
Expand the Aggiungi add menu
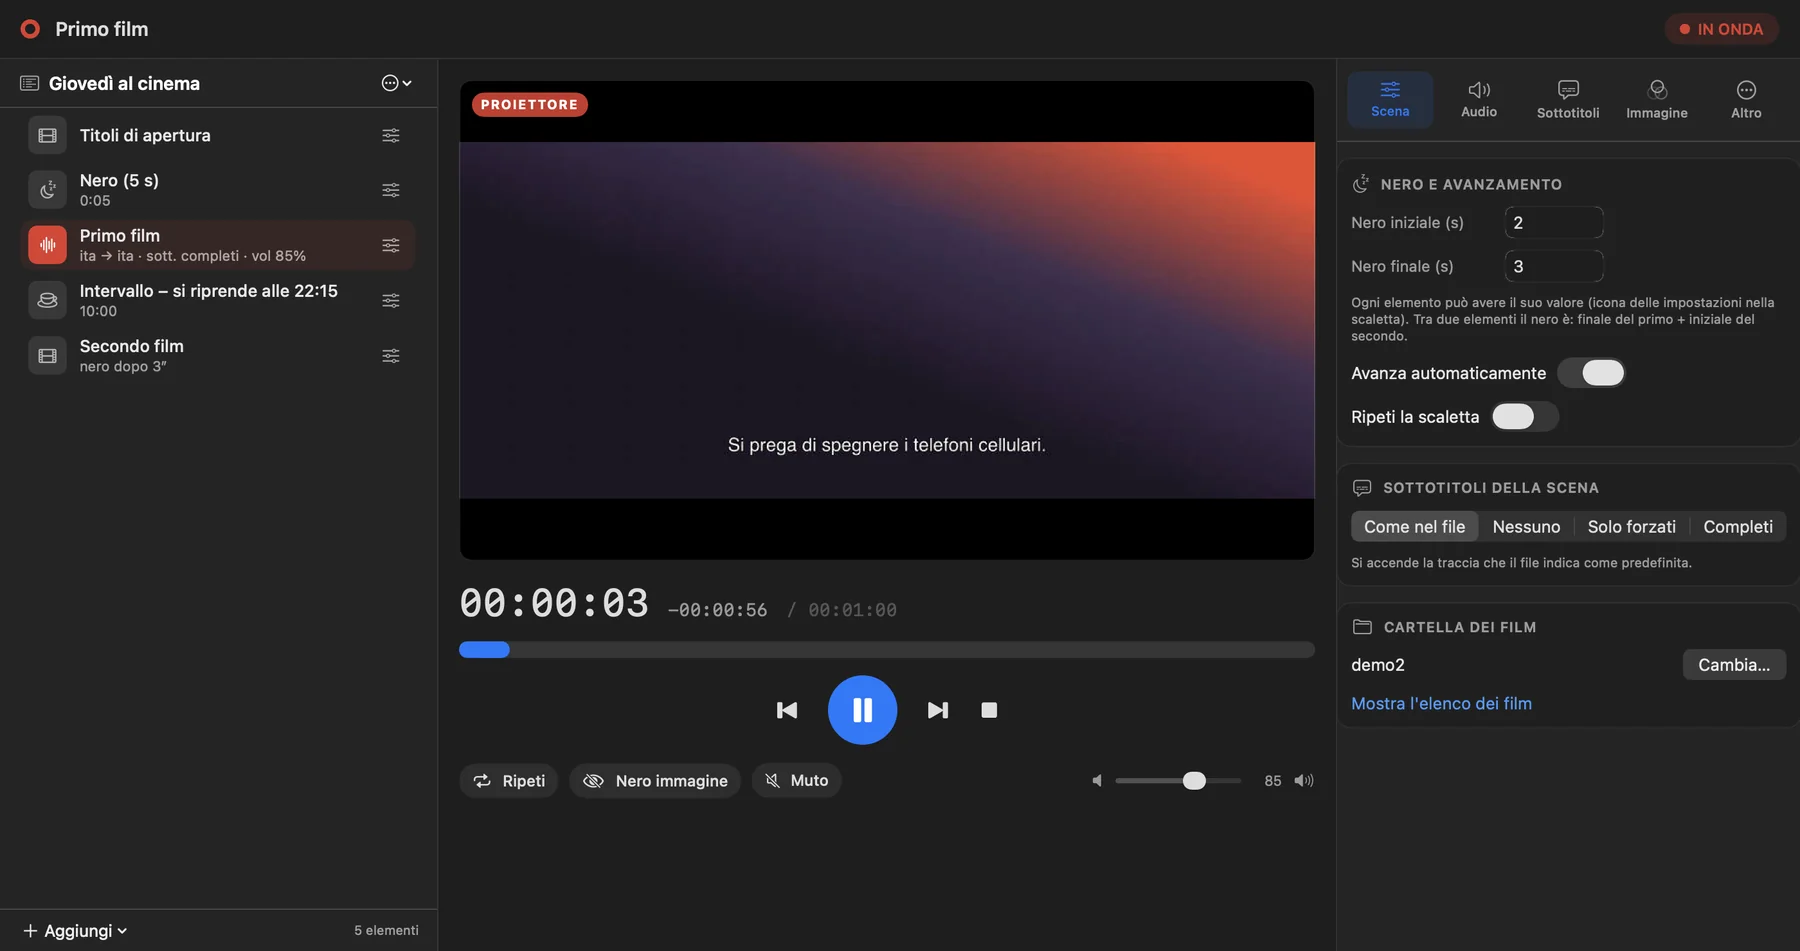pos(75,931)
